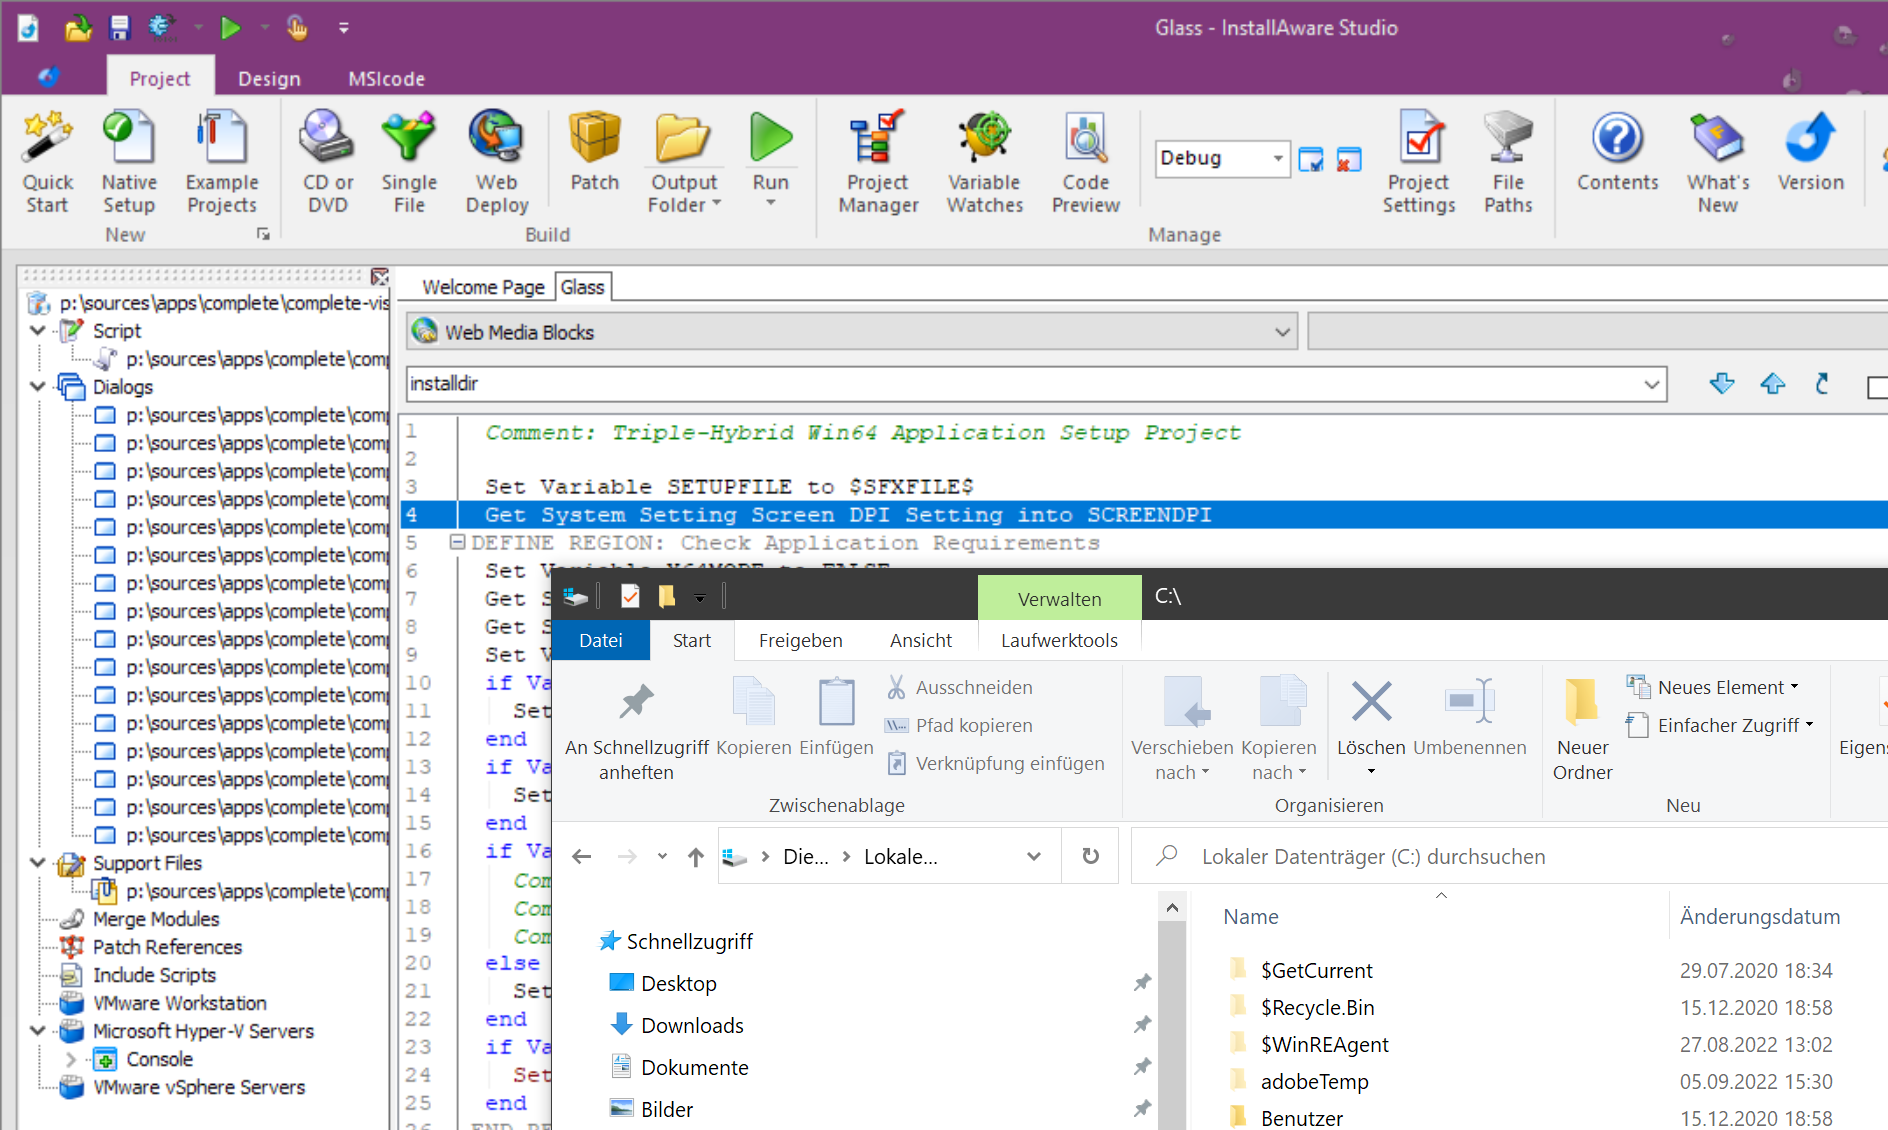Pin to Schnellzugriff in Explorer
Image resolution: width=1888 pixels, height=1130 pixels.
(636, 732)
